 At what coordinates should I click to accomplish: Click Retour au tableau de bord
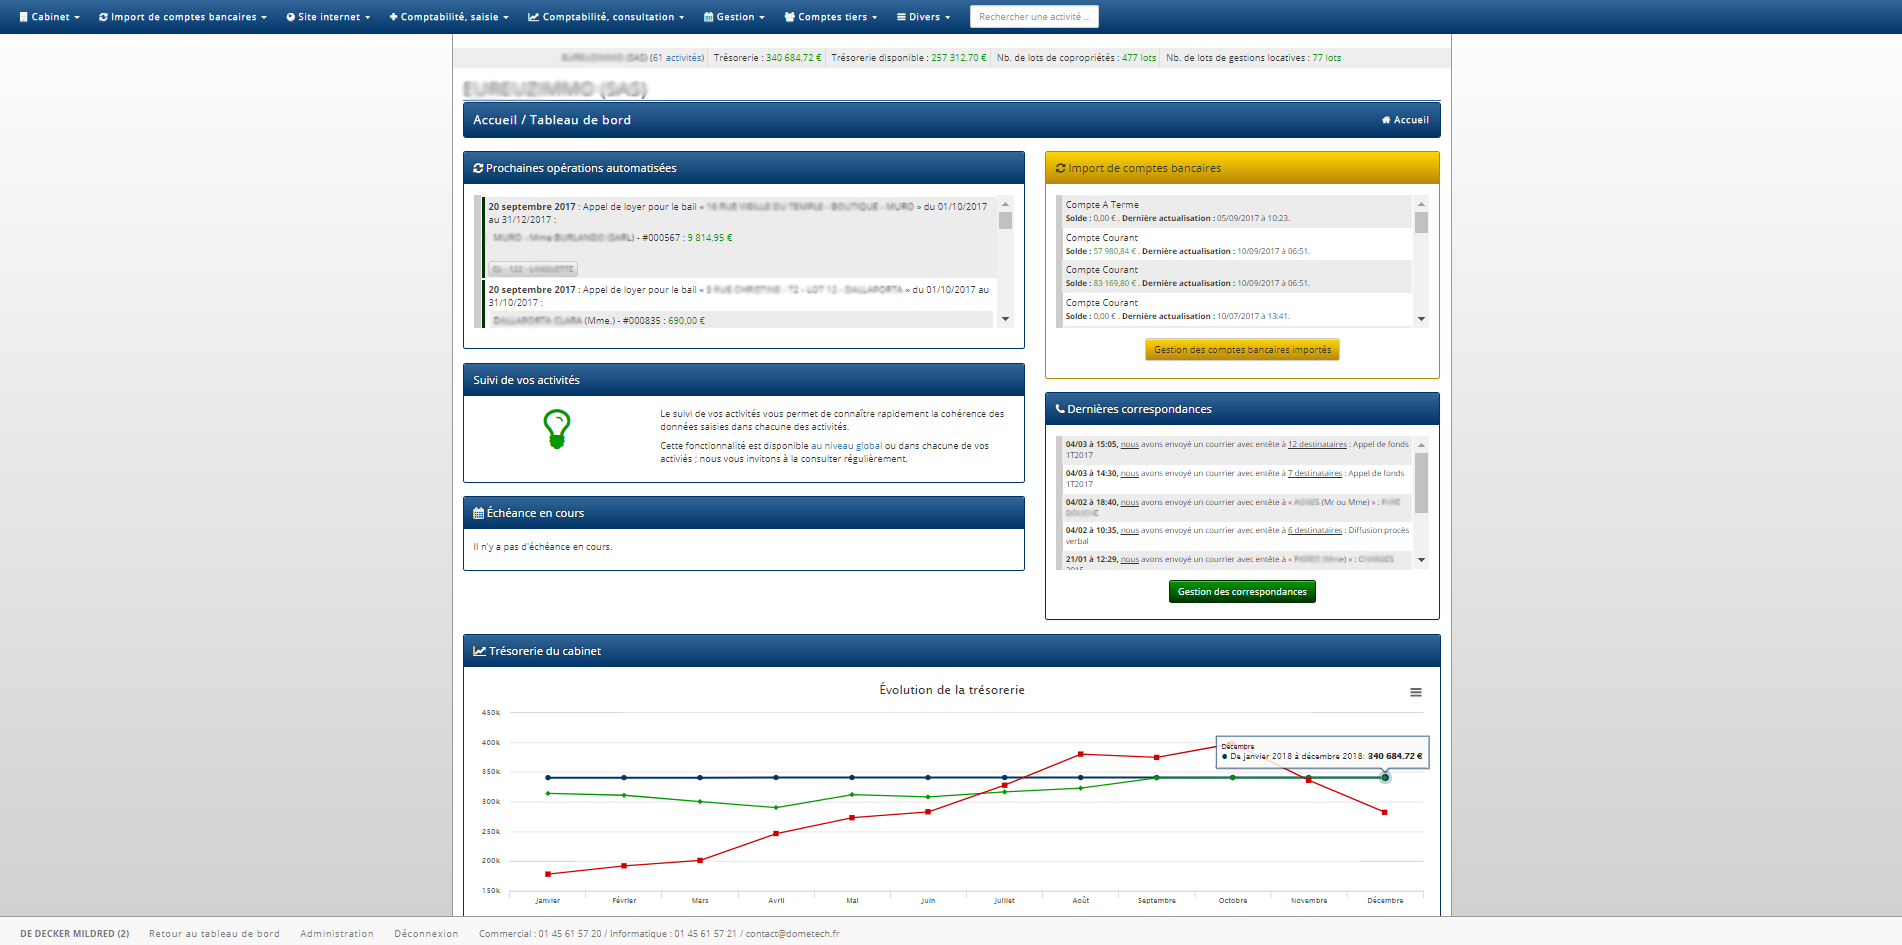[214, 934]
